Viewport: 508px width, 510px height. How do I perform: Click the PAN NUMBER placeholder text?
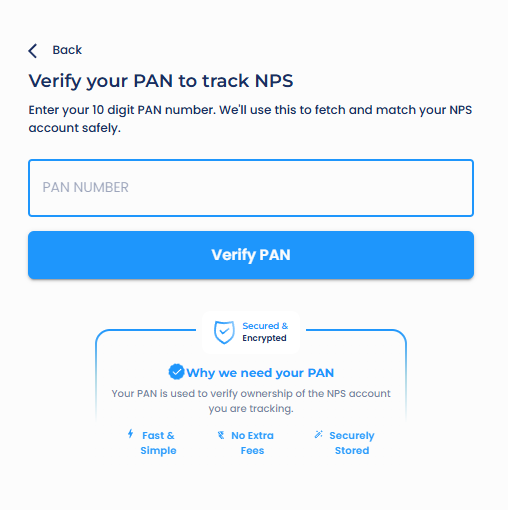[85, 187]
